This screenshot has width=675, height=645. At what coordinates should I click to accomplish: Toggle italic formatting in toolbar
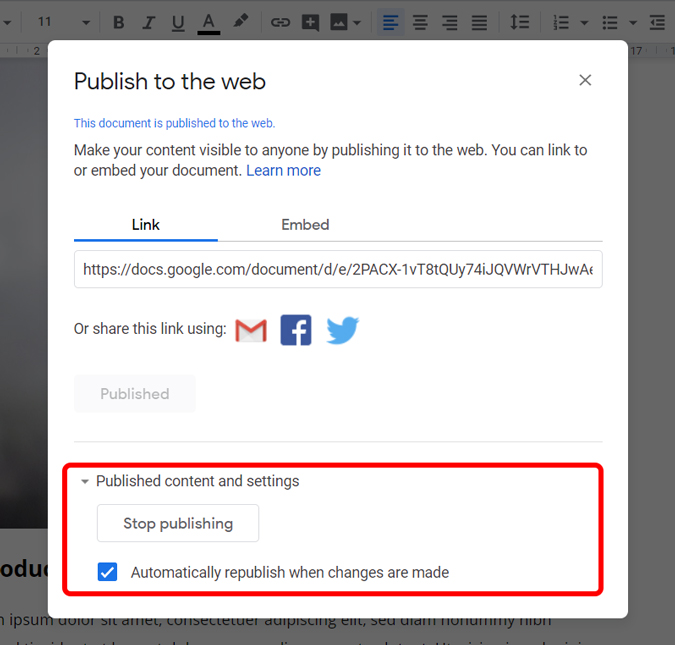(148, 22)
